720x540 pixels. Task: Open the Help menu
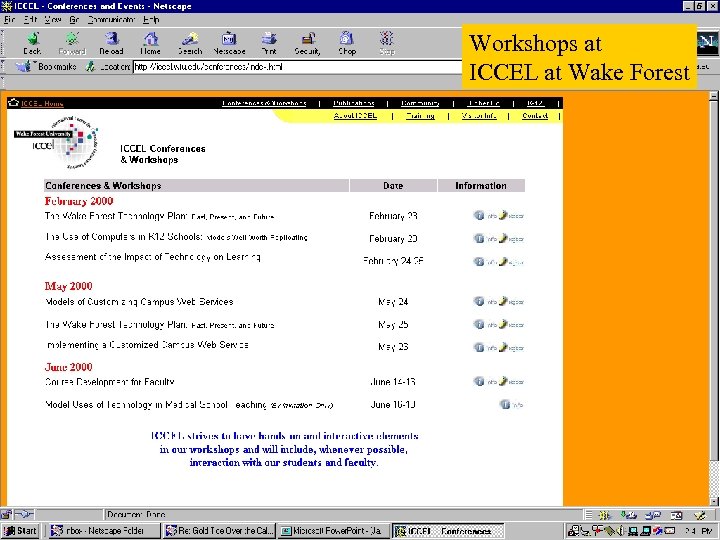coord(151,20)
